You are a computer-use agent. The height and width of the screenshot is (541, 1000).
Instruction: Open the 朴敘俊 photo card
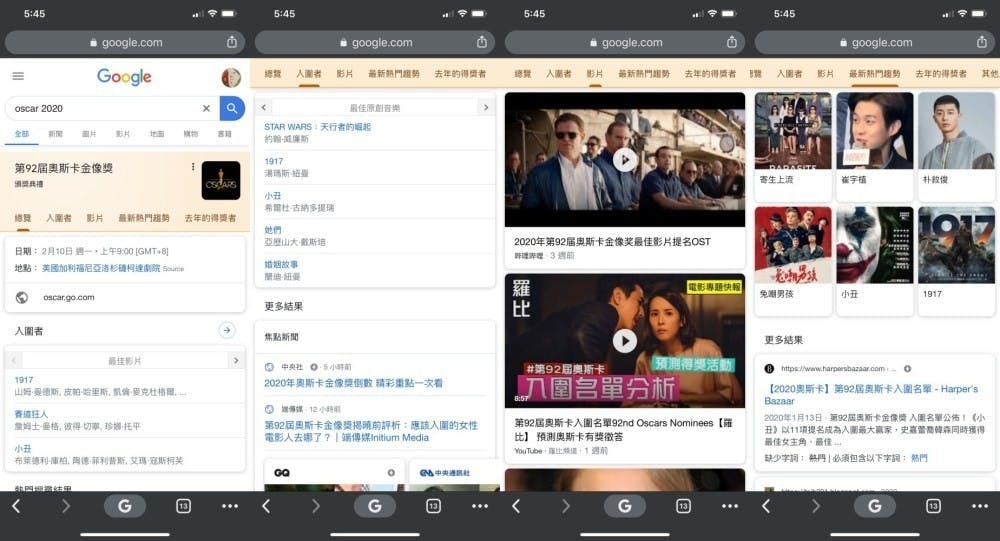pyautogui.click(x=957, y=146)
